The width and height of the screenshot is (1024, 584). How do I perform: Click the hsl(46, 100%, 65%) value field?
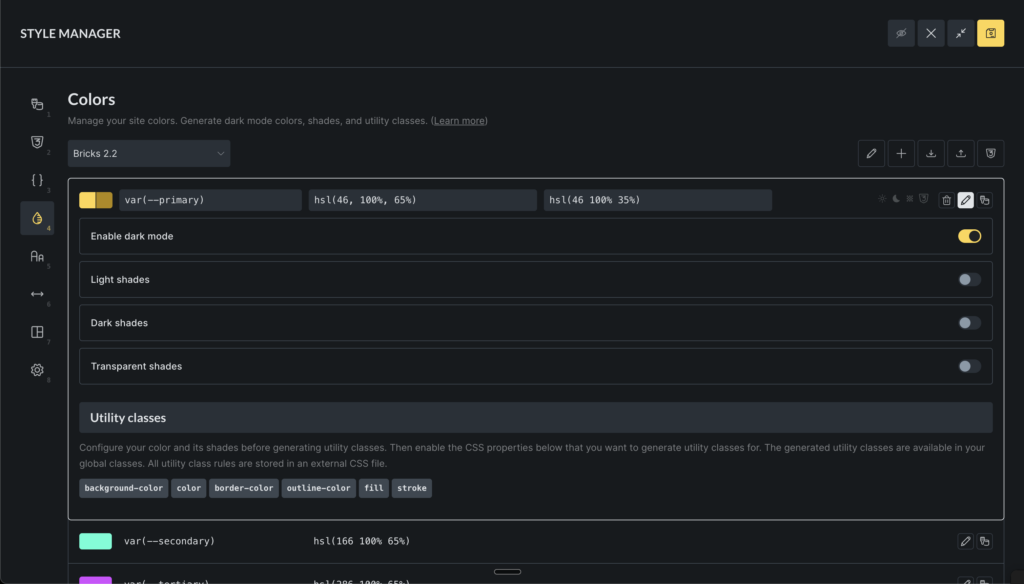pyautogui.click(x=422, y=200)
